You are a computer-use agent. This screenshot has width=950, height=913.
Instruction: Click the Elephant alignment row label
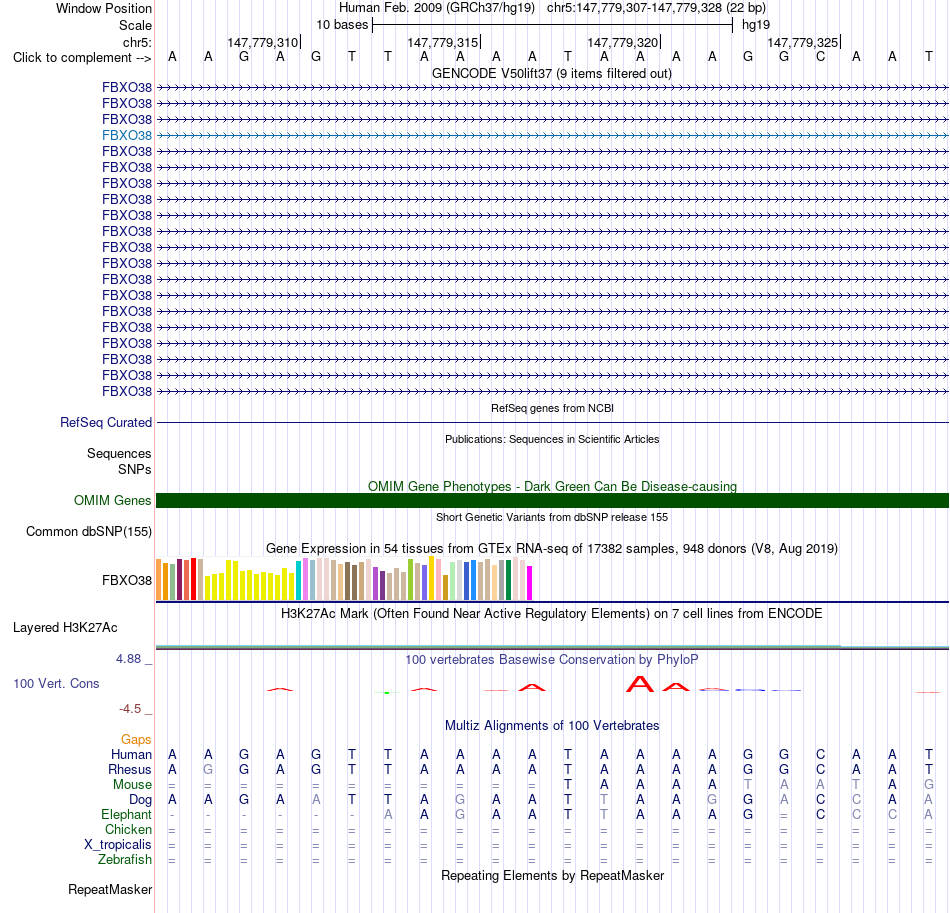tap(126, 814)
